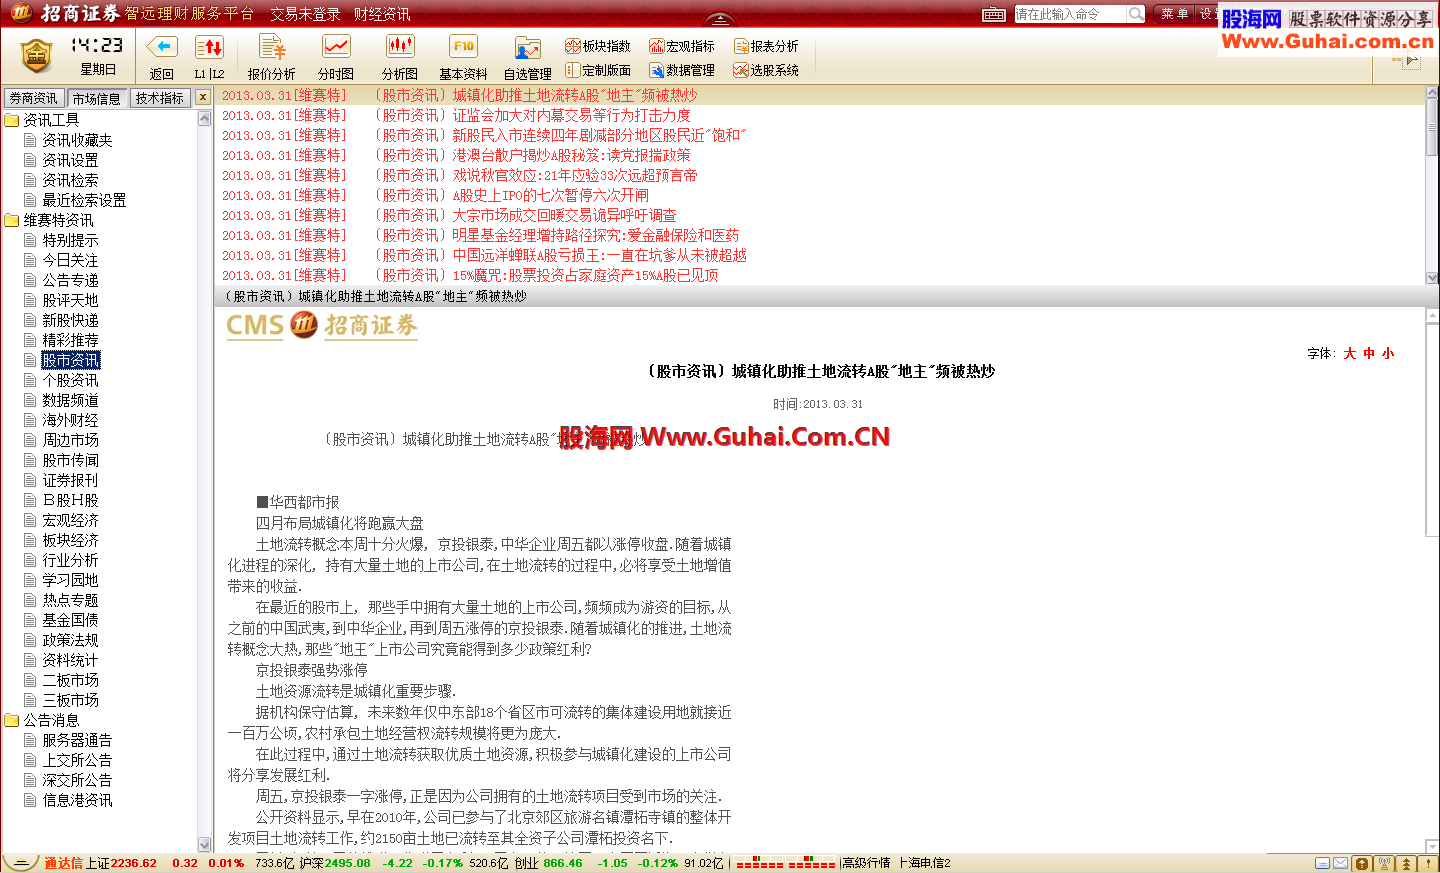Screen dimensions: 1440x873
Task: Click 高级行情 in status bar
Action: 866,863
